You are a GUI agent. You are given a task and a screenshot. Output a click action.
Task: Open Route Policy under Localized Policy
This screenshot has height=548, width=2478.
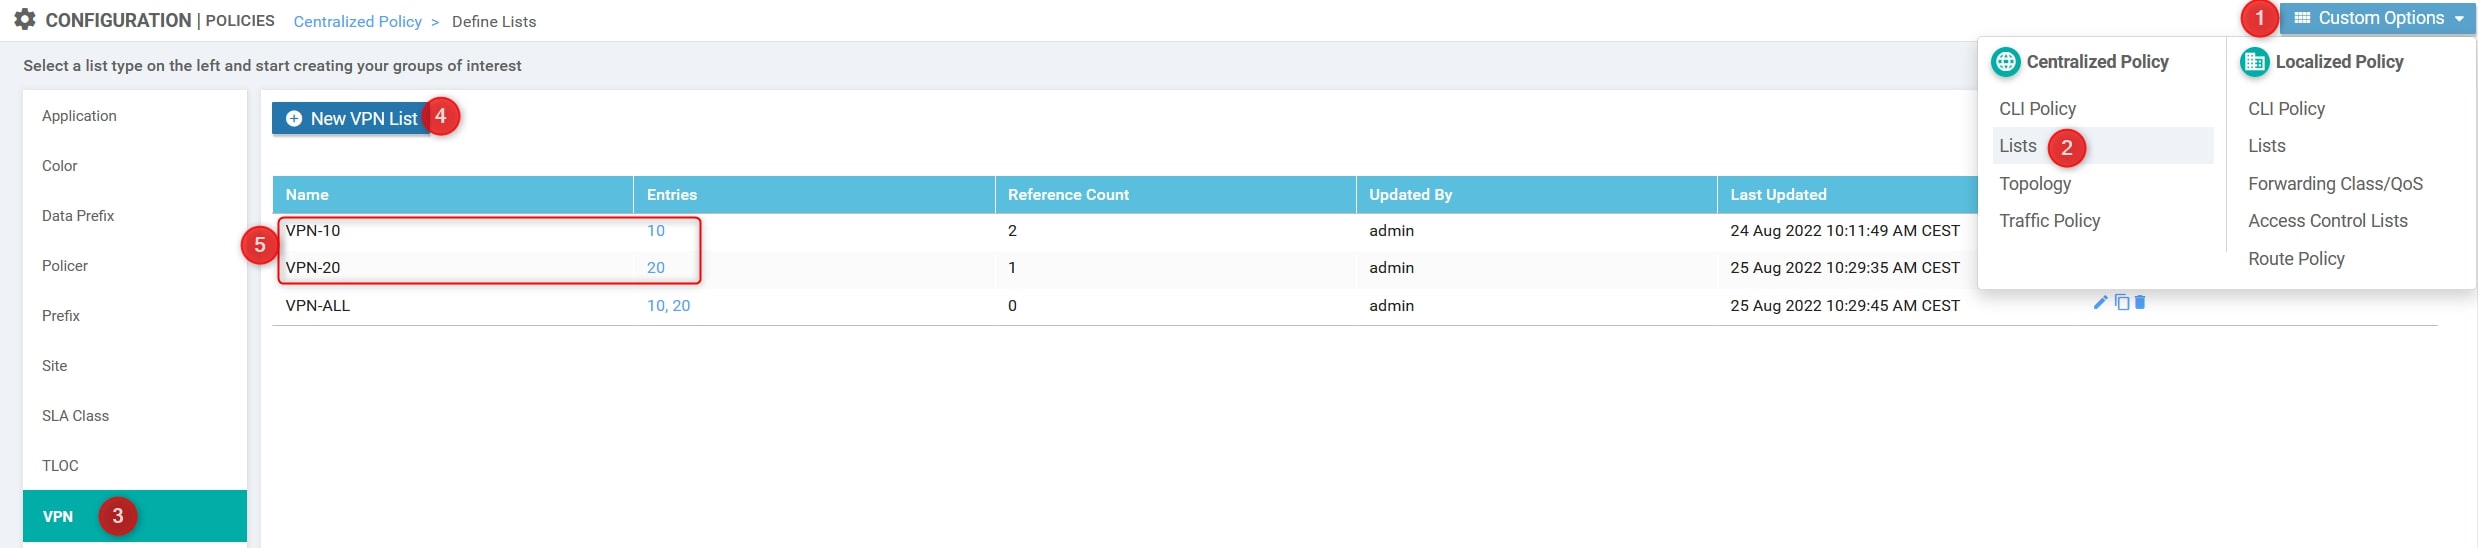tap(2295, 259)
